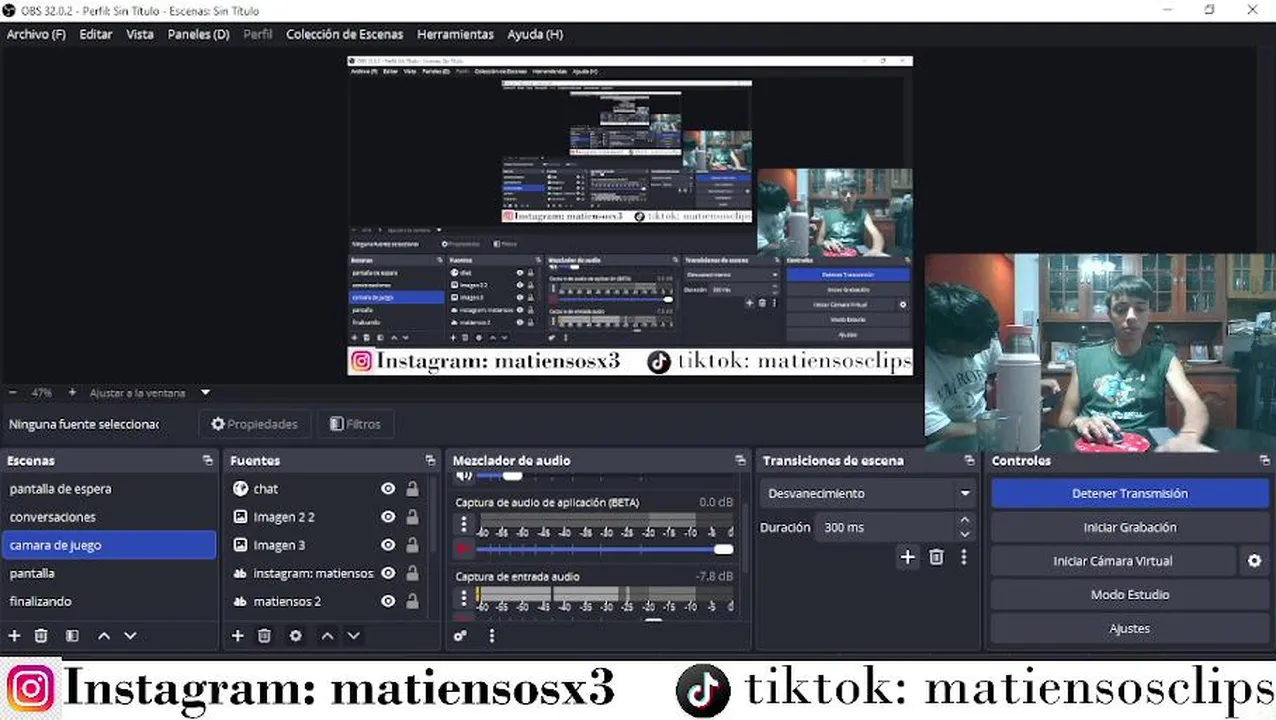The width and height of the screenshot is (1276, 720).
Task: Open the Editar menu
Action: (96, 34)
